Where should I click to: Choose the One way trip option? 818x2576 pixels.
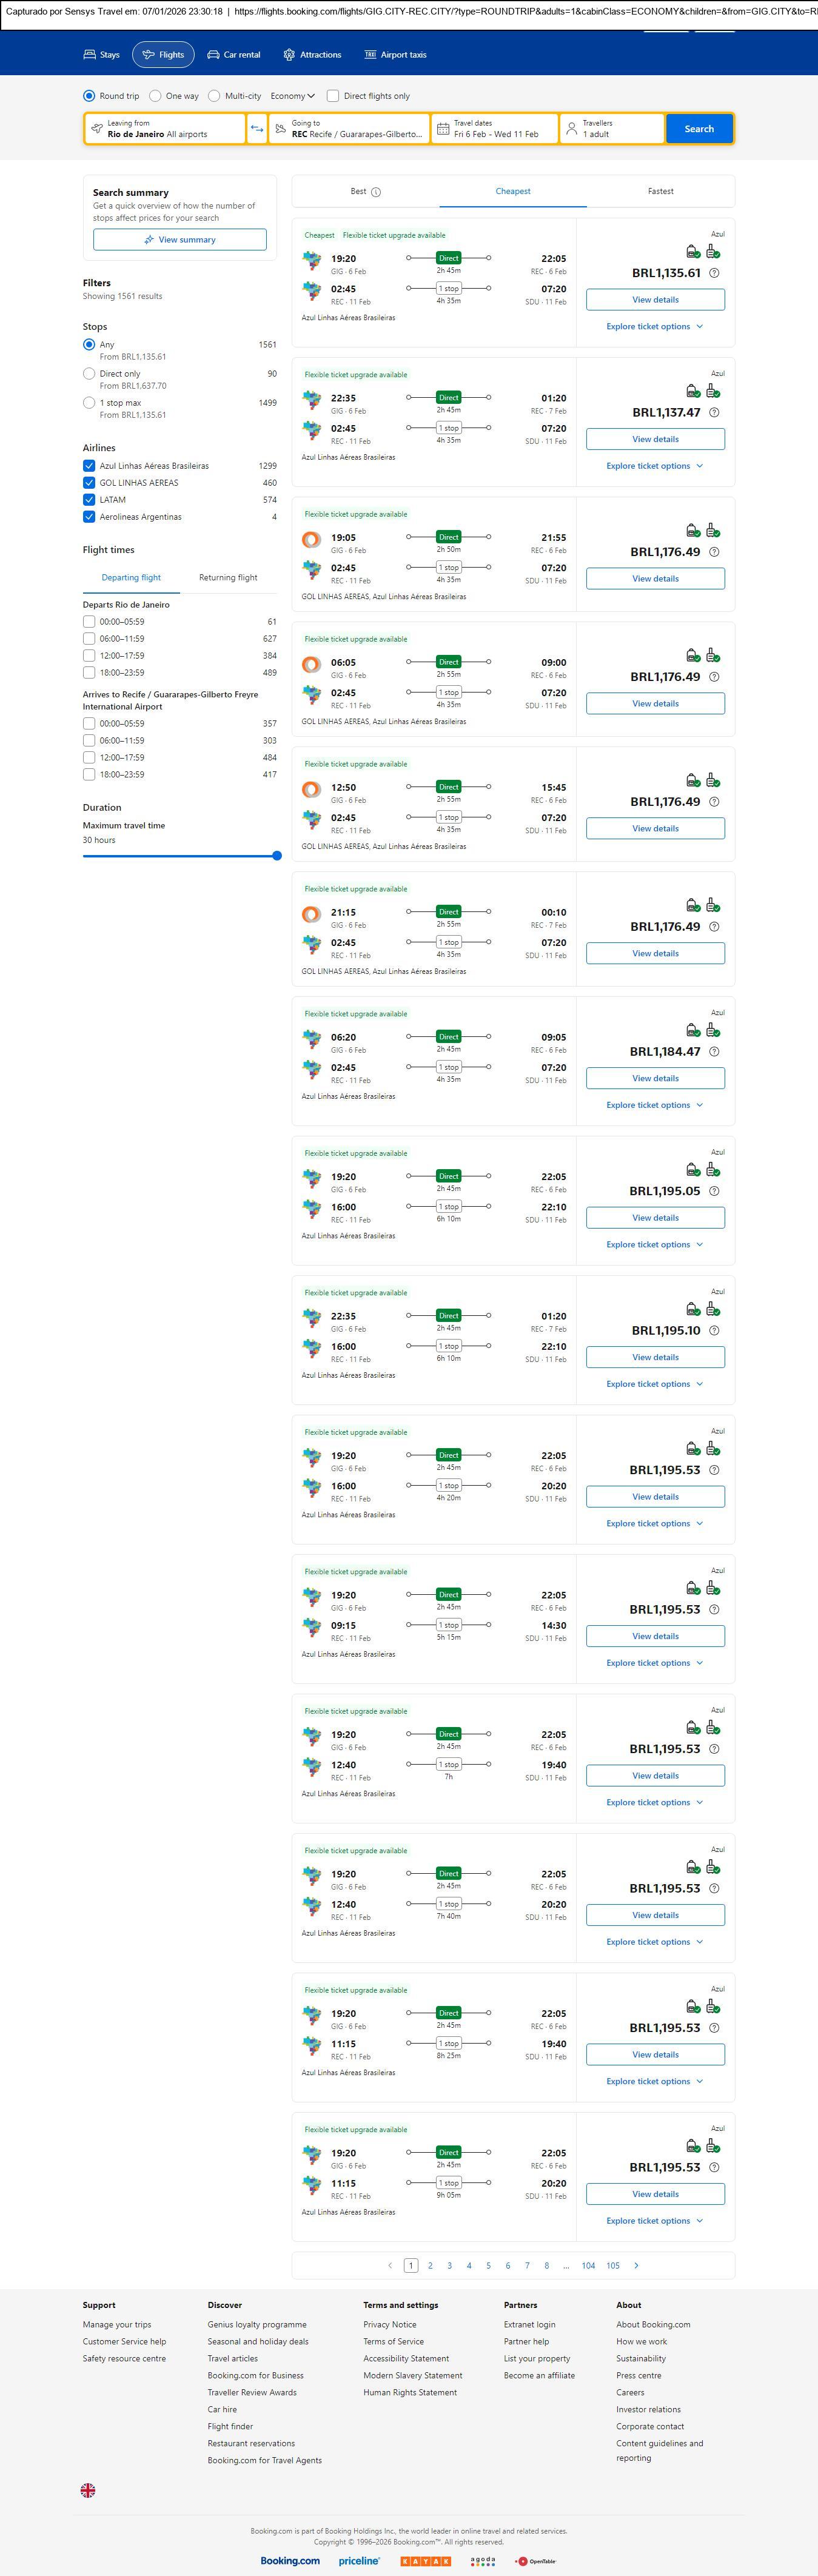(x=155, y=96)
